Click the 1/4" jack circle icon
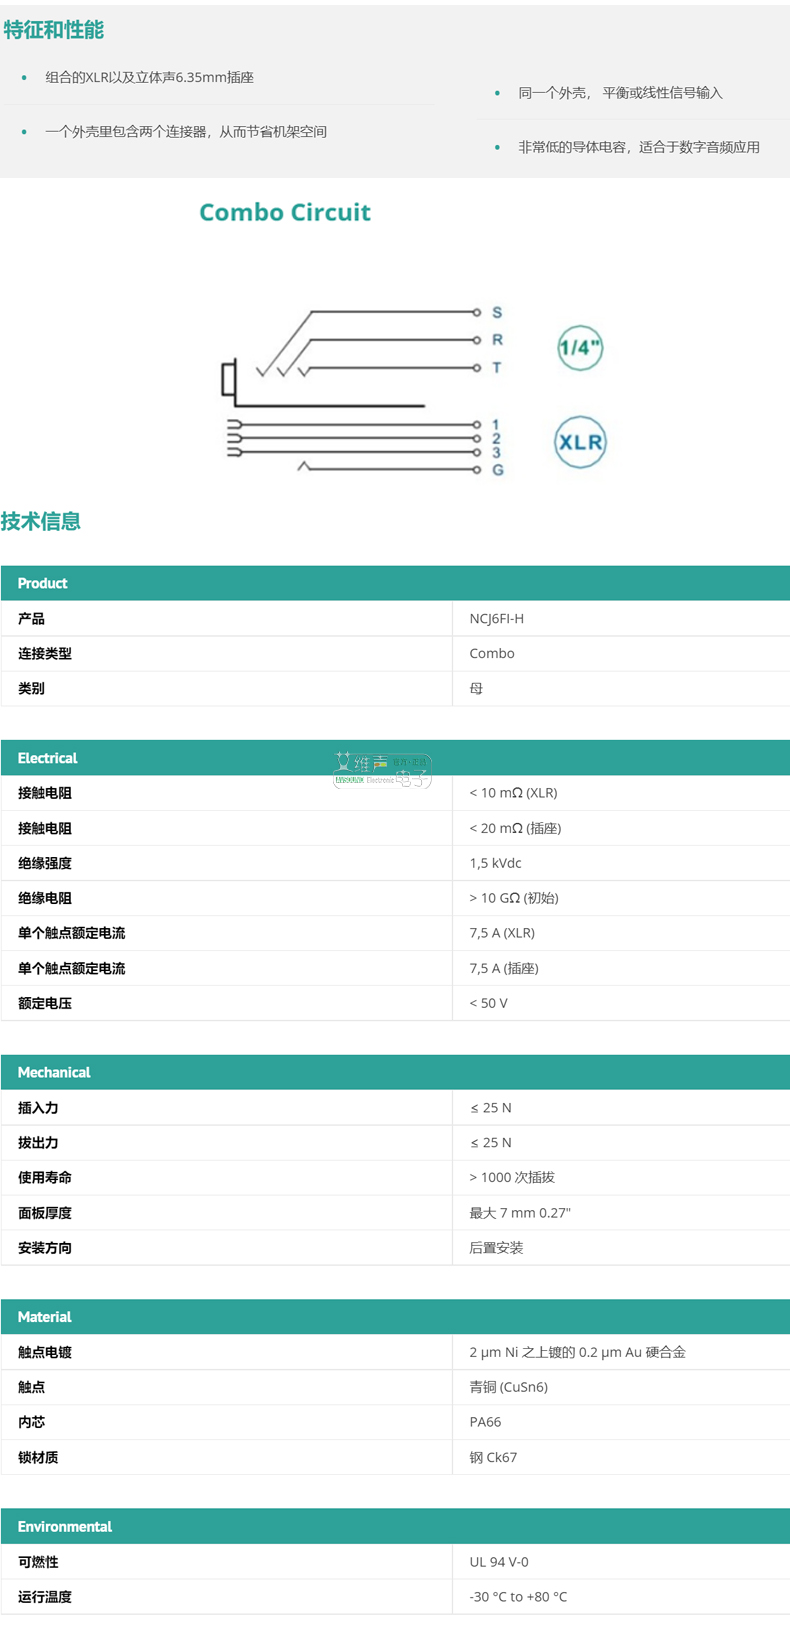790x1628 pixels. (580, 348)
